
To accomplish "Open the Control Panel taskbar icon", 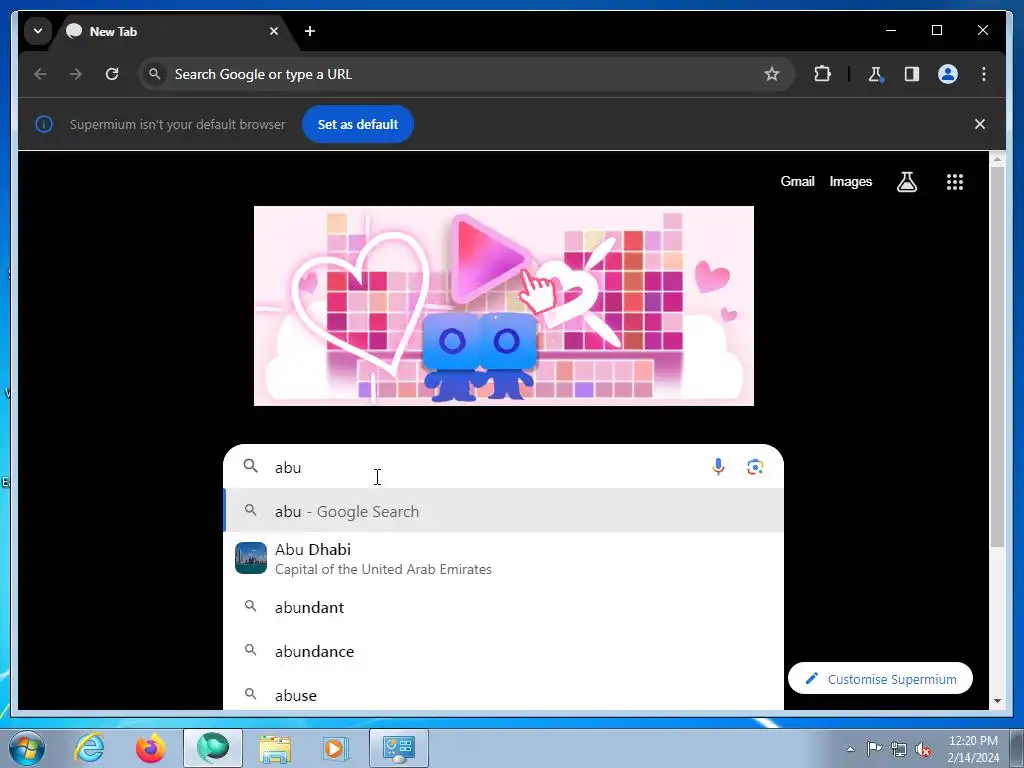I will click(399, 748).
